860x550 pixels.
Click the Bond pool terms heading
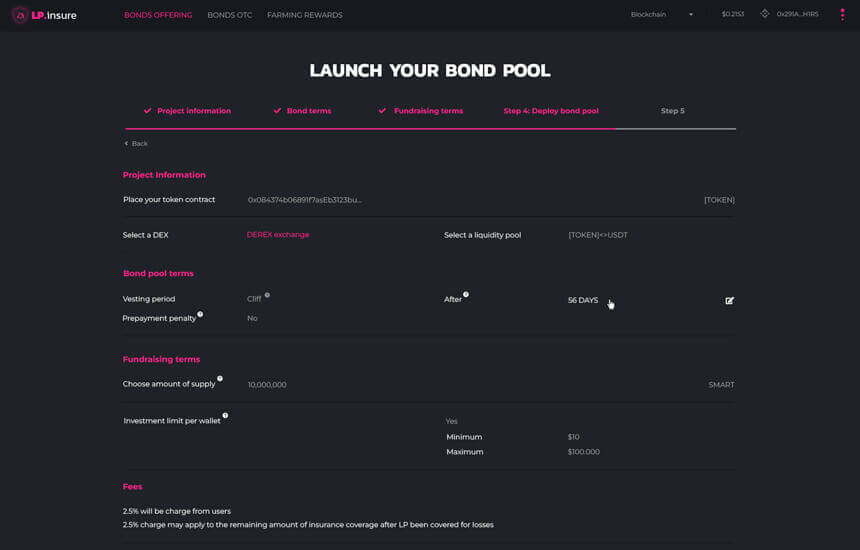click(158, 273)
